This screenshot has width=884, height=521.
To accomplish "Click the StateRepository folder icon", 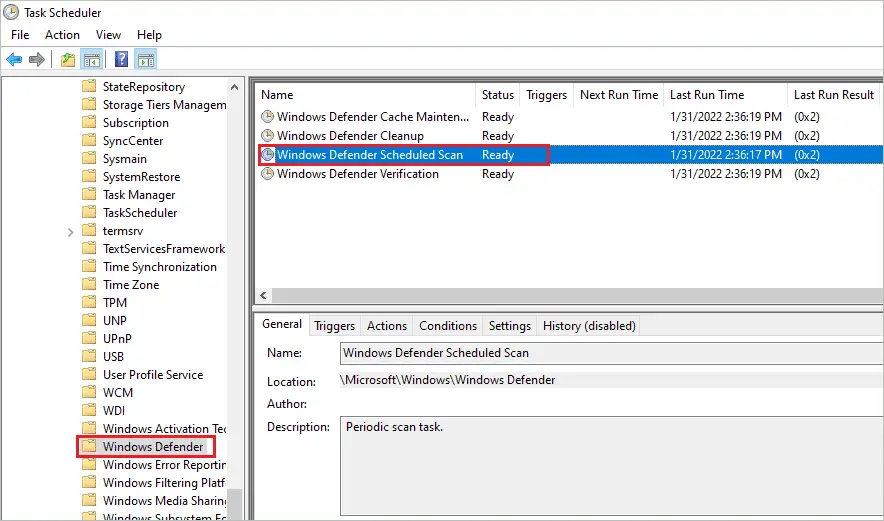I will 89,86.
